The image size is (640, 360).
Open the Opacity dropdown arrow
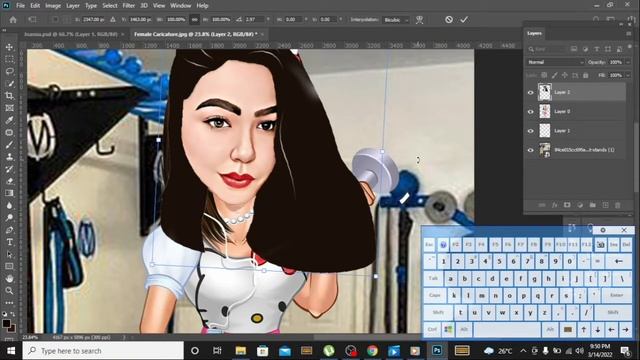point(628,62)
